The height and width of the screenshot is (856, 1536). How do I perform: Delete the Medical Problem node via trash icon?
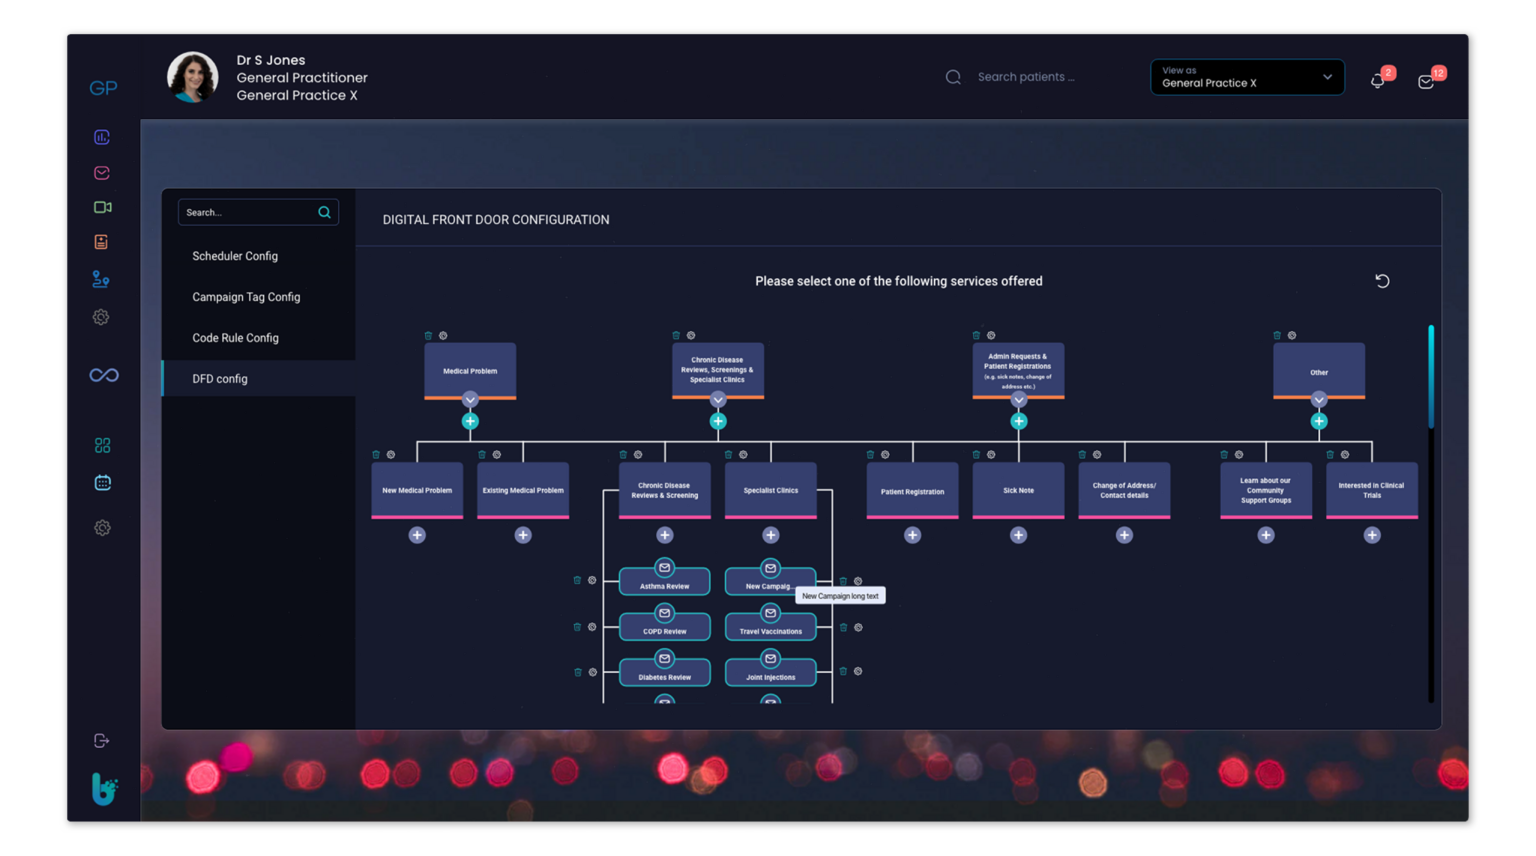point(428,336)
